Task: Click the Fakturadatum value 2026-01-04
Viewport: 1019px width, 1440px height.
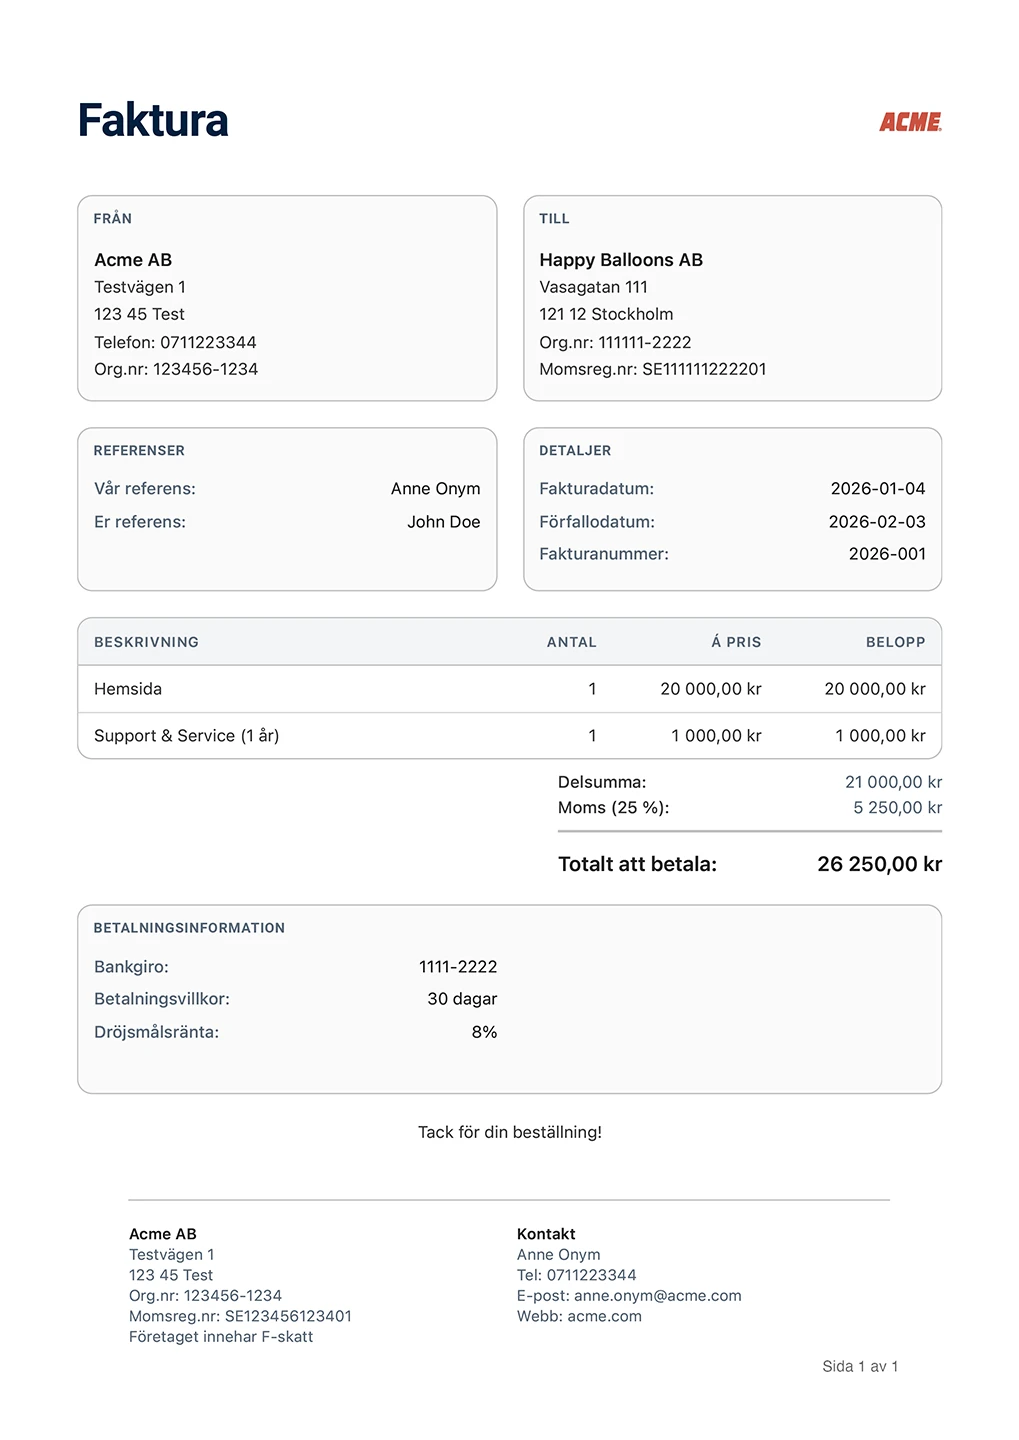Action: 879,488
